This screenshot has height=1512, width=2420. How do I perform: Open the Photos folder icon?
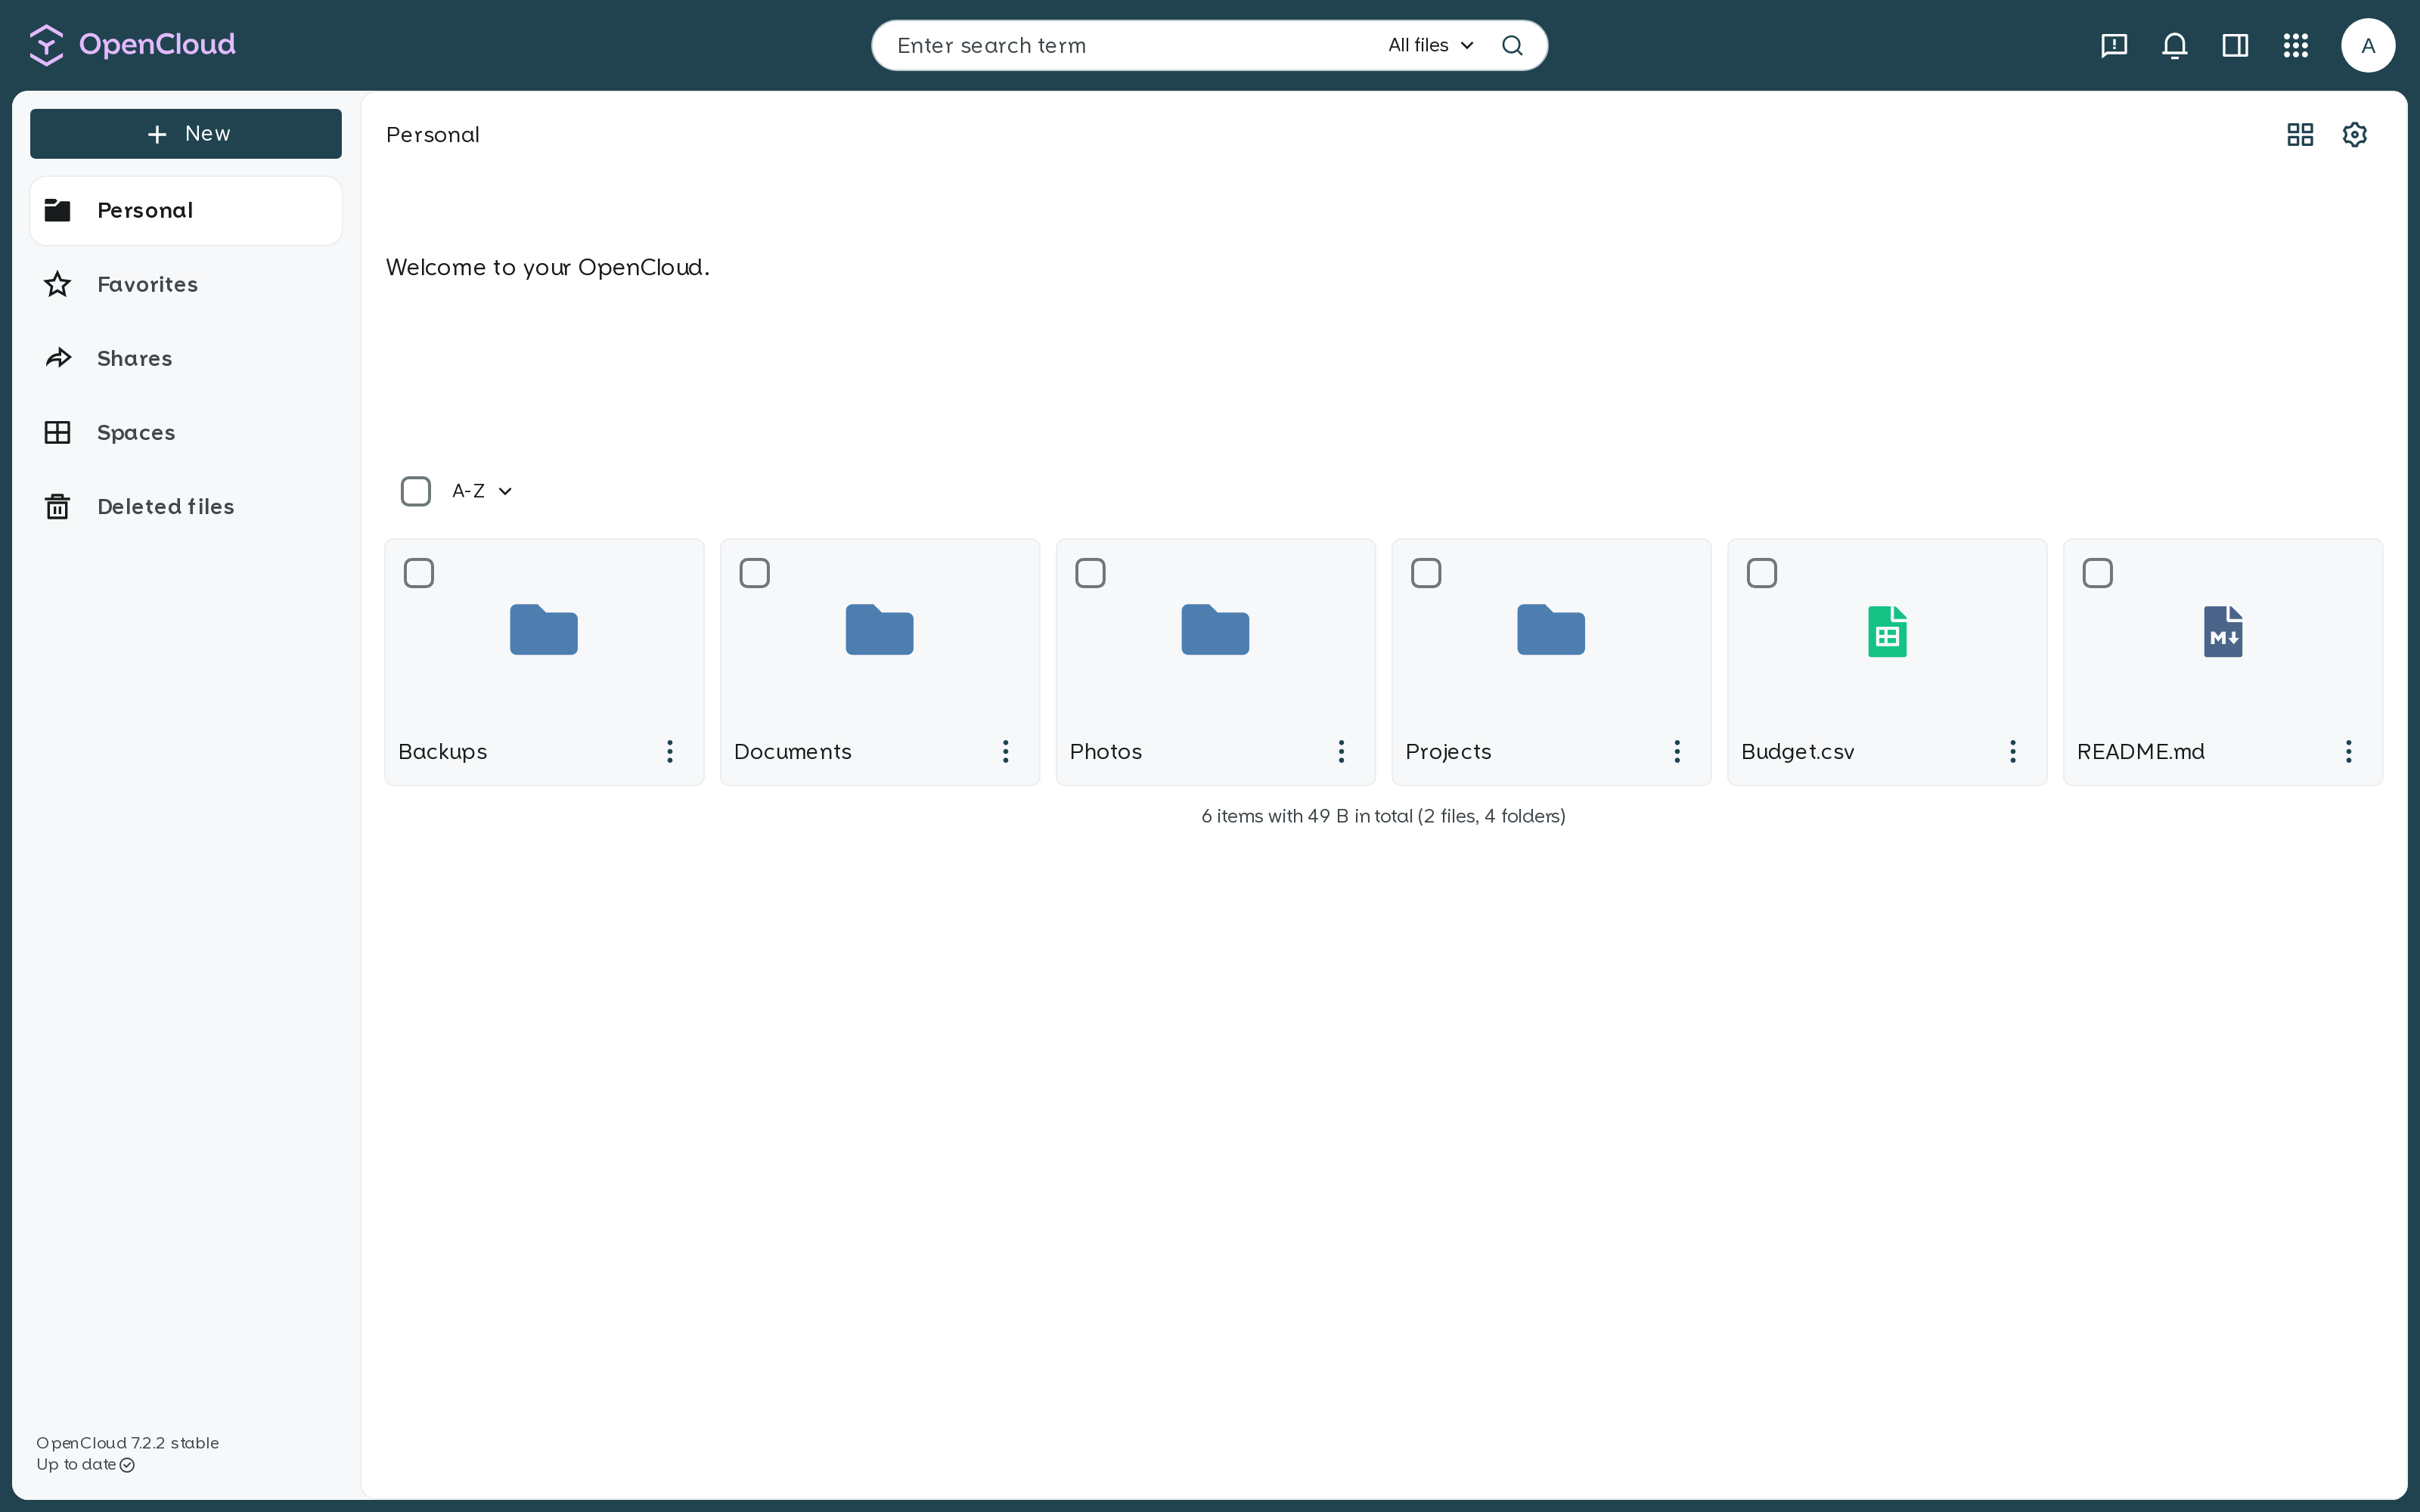[x=1215, y=629]
